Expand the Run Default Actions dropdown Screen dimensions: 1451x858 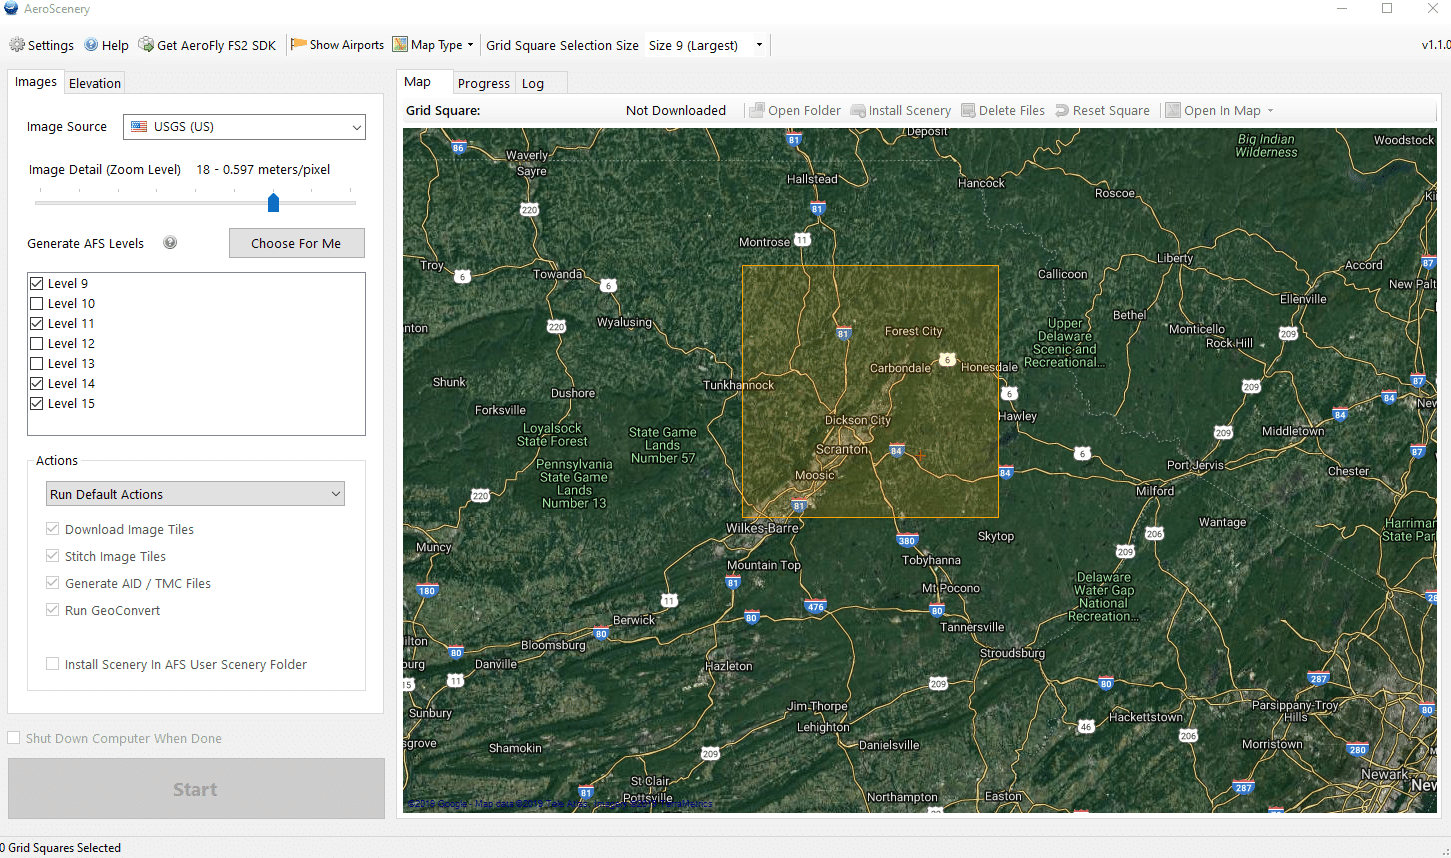pos(196,494)
